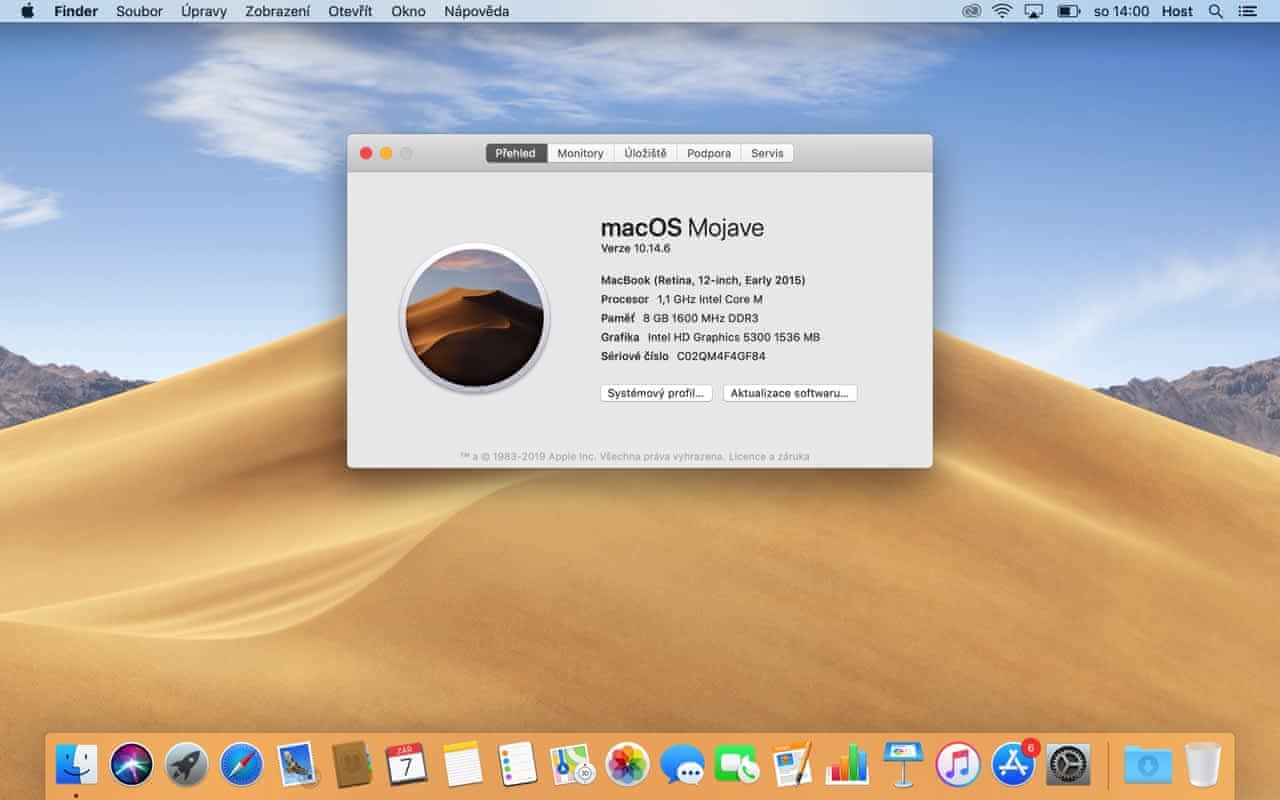Open the Wi-Fi status menu
Screen dimensions: 1280x800
(x=1002, y=11)
